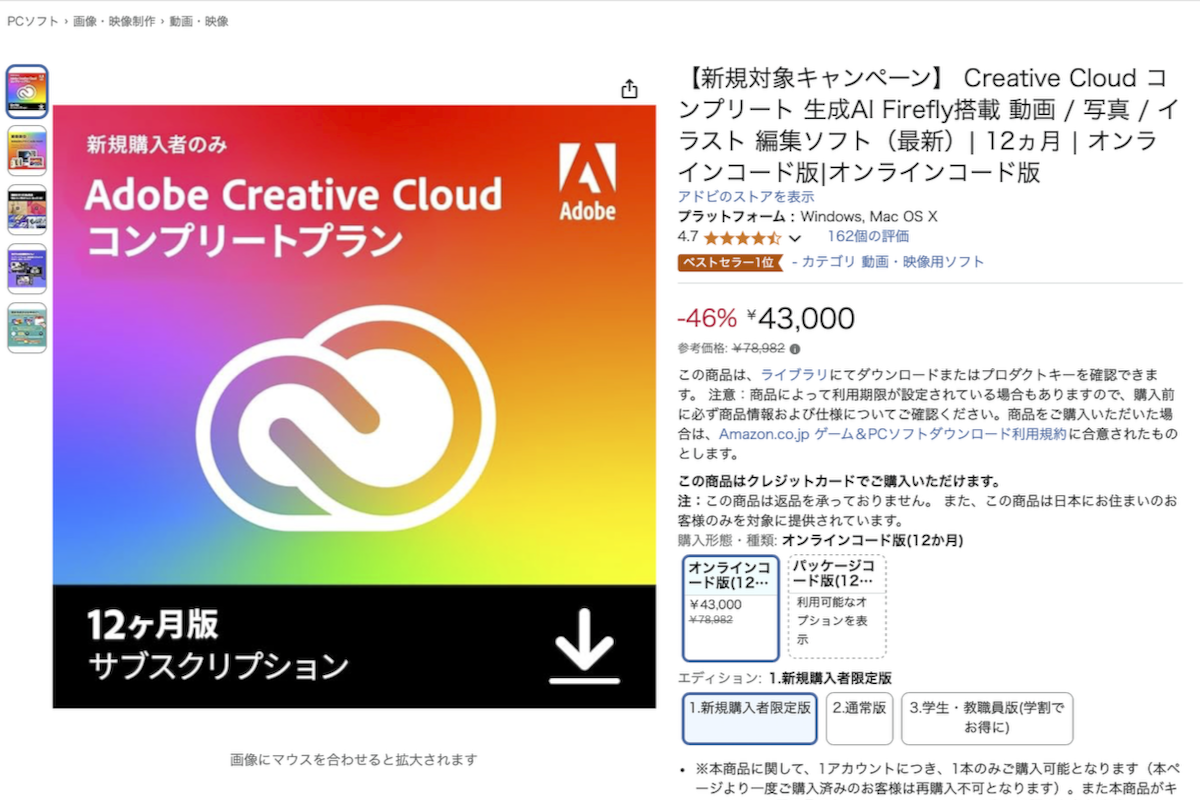Click the star rating icons

click(x=742, y=238)
